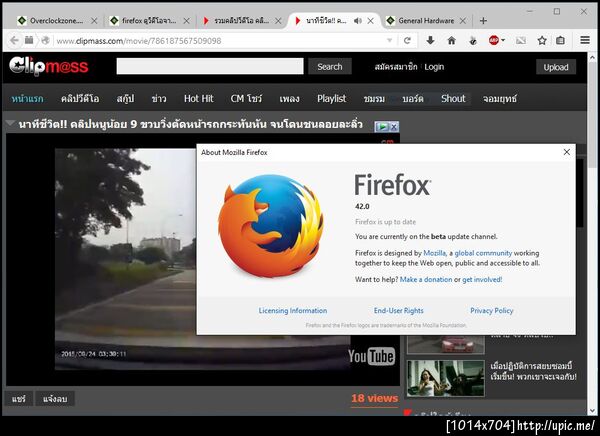The height and width of the screenshot is (436, 600).
Task: Close the 'รวมคลิปวิดีโอ' tab
Action: pos(279,21)
